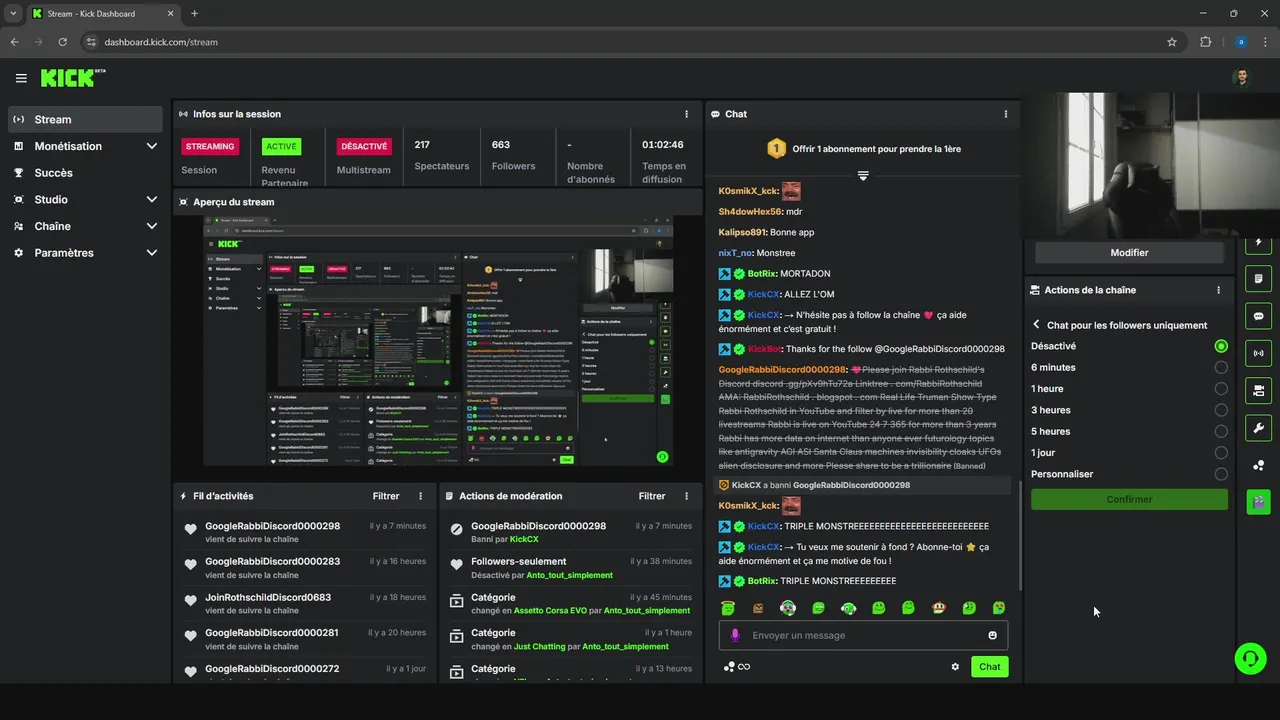Open a new browser tab
Image resolution: width=1280 pixels, height=720 pixels.
tap(194, 13)
